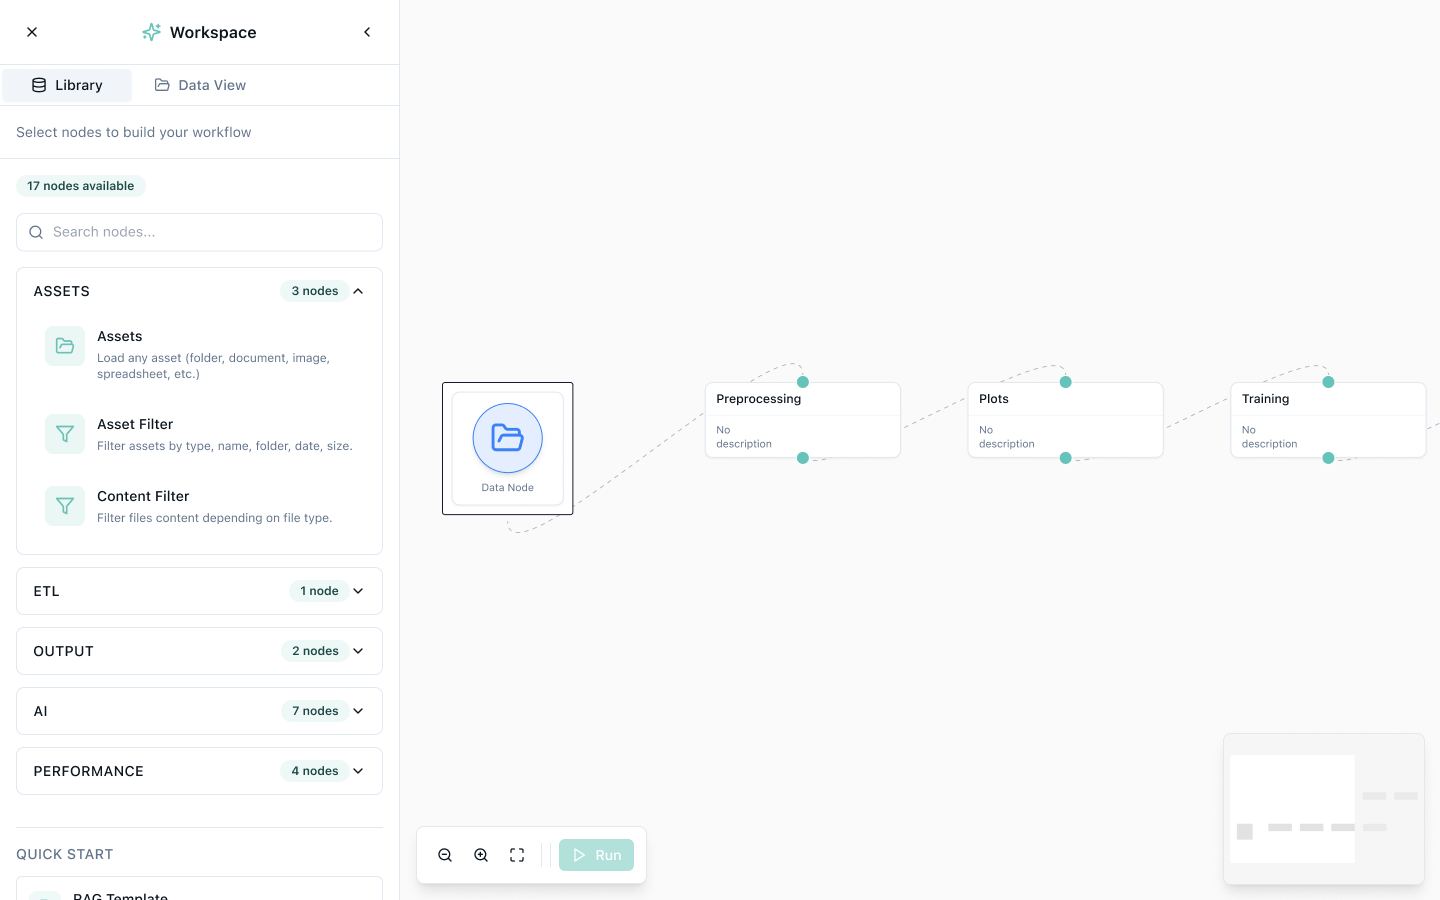This screenshot has height=900, width=1440.
Task: Click the 17 nodes available badge
Action: (81, 186)
